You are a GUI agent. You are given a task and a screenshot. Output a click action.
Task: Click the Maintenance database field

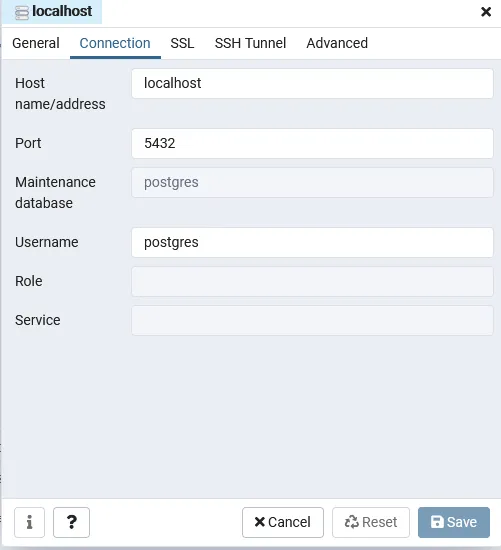pyautogui.click(x=312, y=182)
